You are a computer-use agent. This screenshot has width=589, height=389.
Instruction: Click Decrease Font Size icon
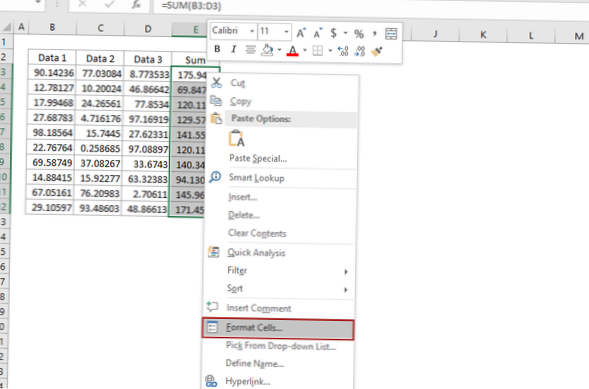[x=318, y=33]
